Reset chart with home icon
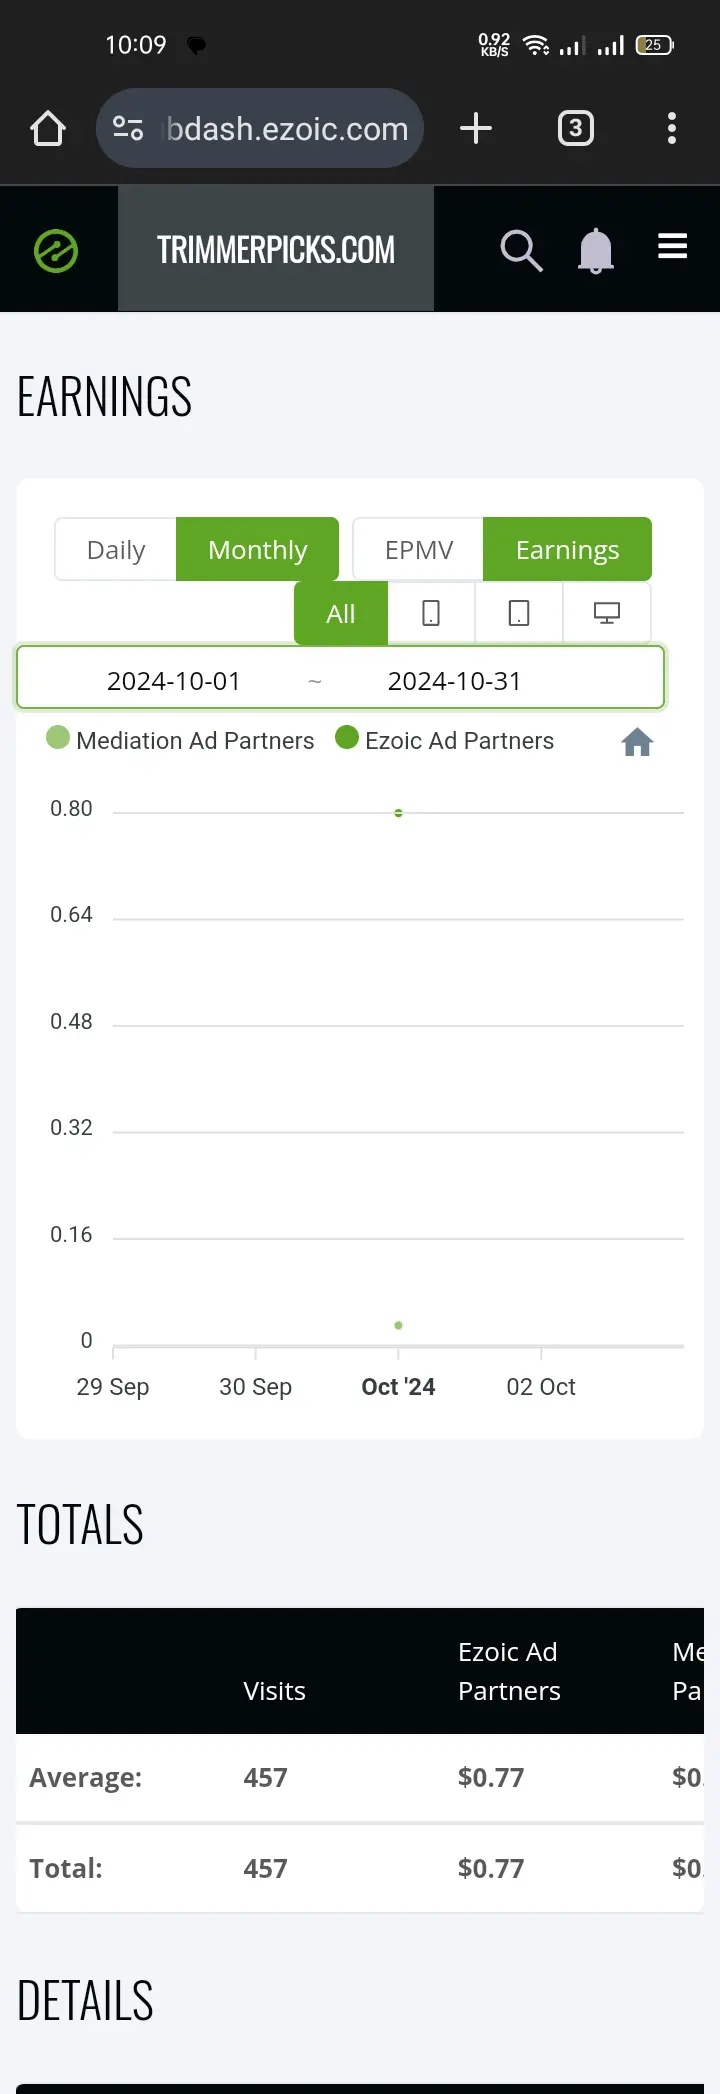 pyautogui.click(x=637, y=742)
